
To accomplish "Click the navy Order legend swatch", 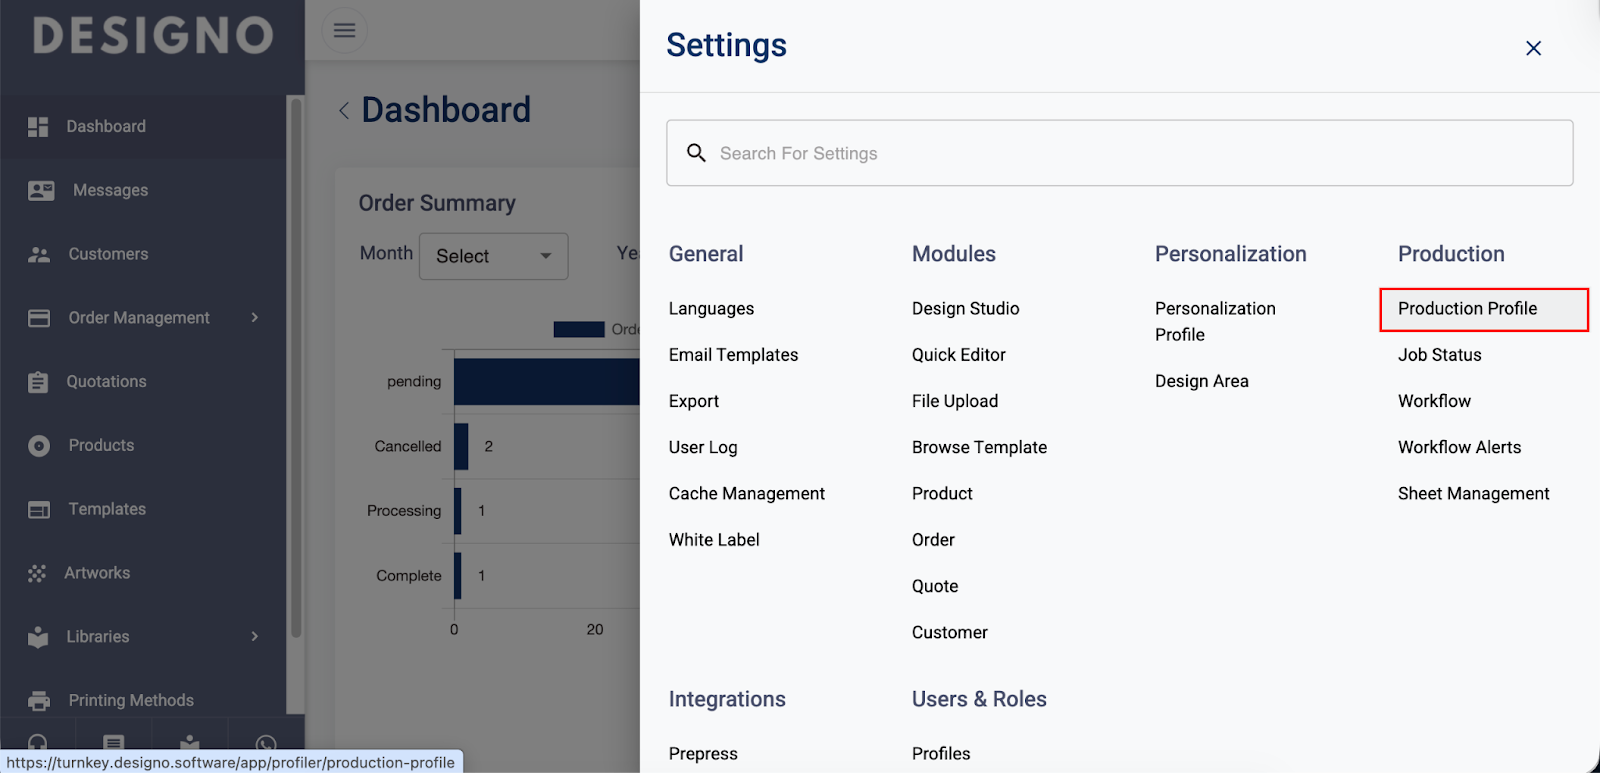I will coord(579,329).
